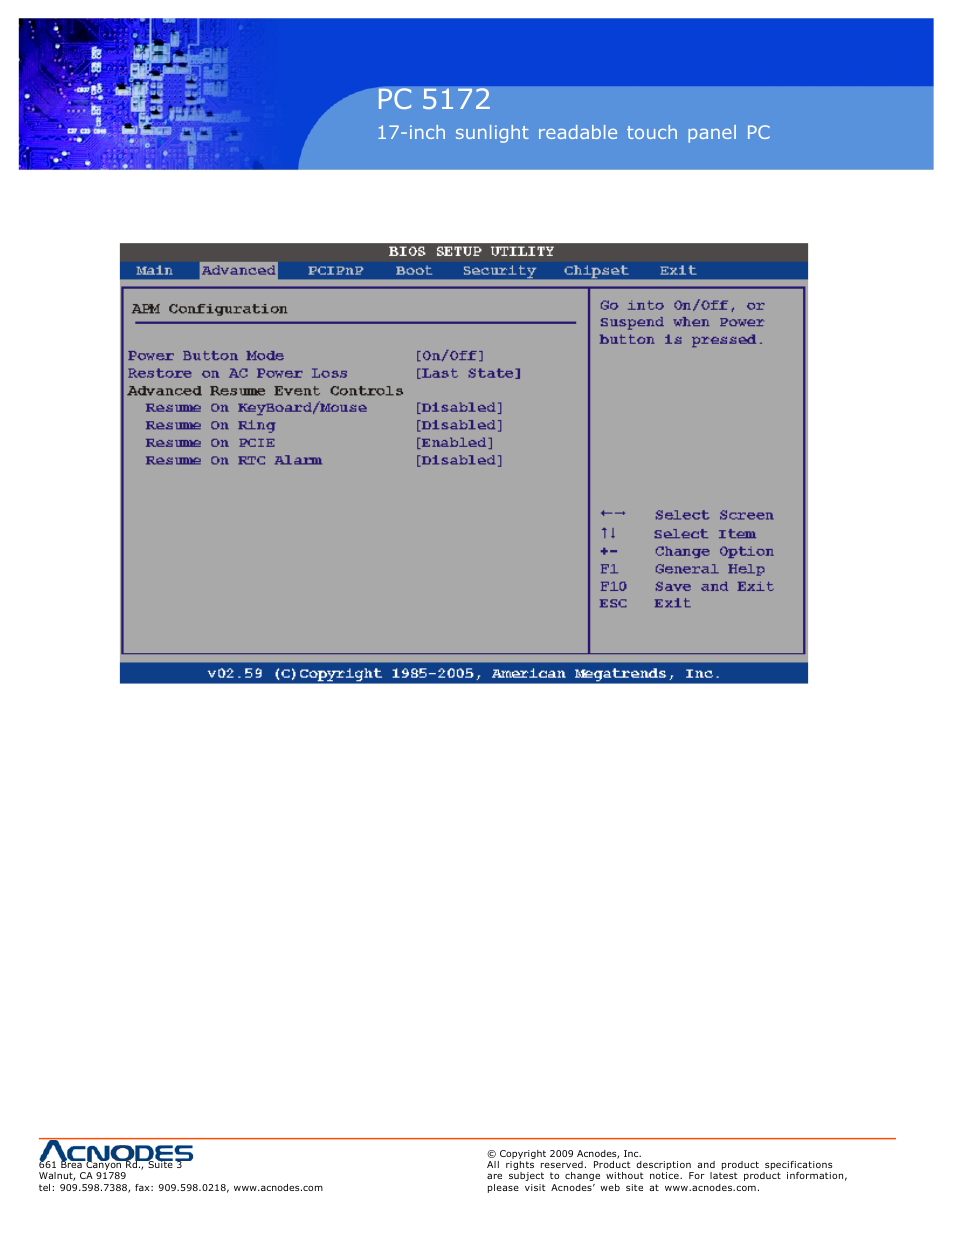
Task: Open the Main BIOS tab
Action: [x=154, y=271]
